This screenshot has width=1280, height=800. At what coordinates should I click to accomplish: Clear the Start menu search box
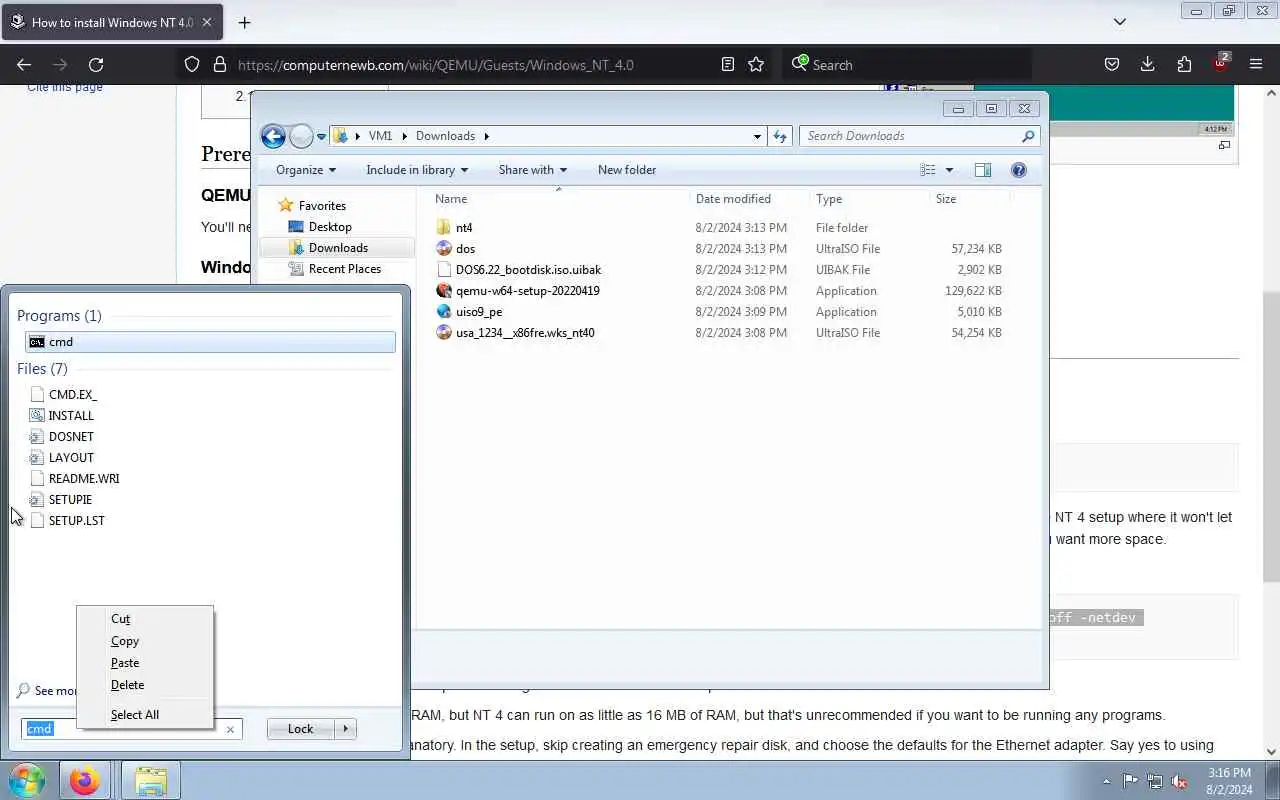230,729
